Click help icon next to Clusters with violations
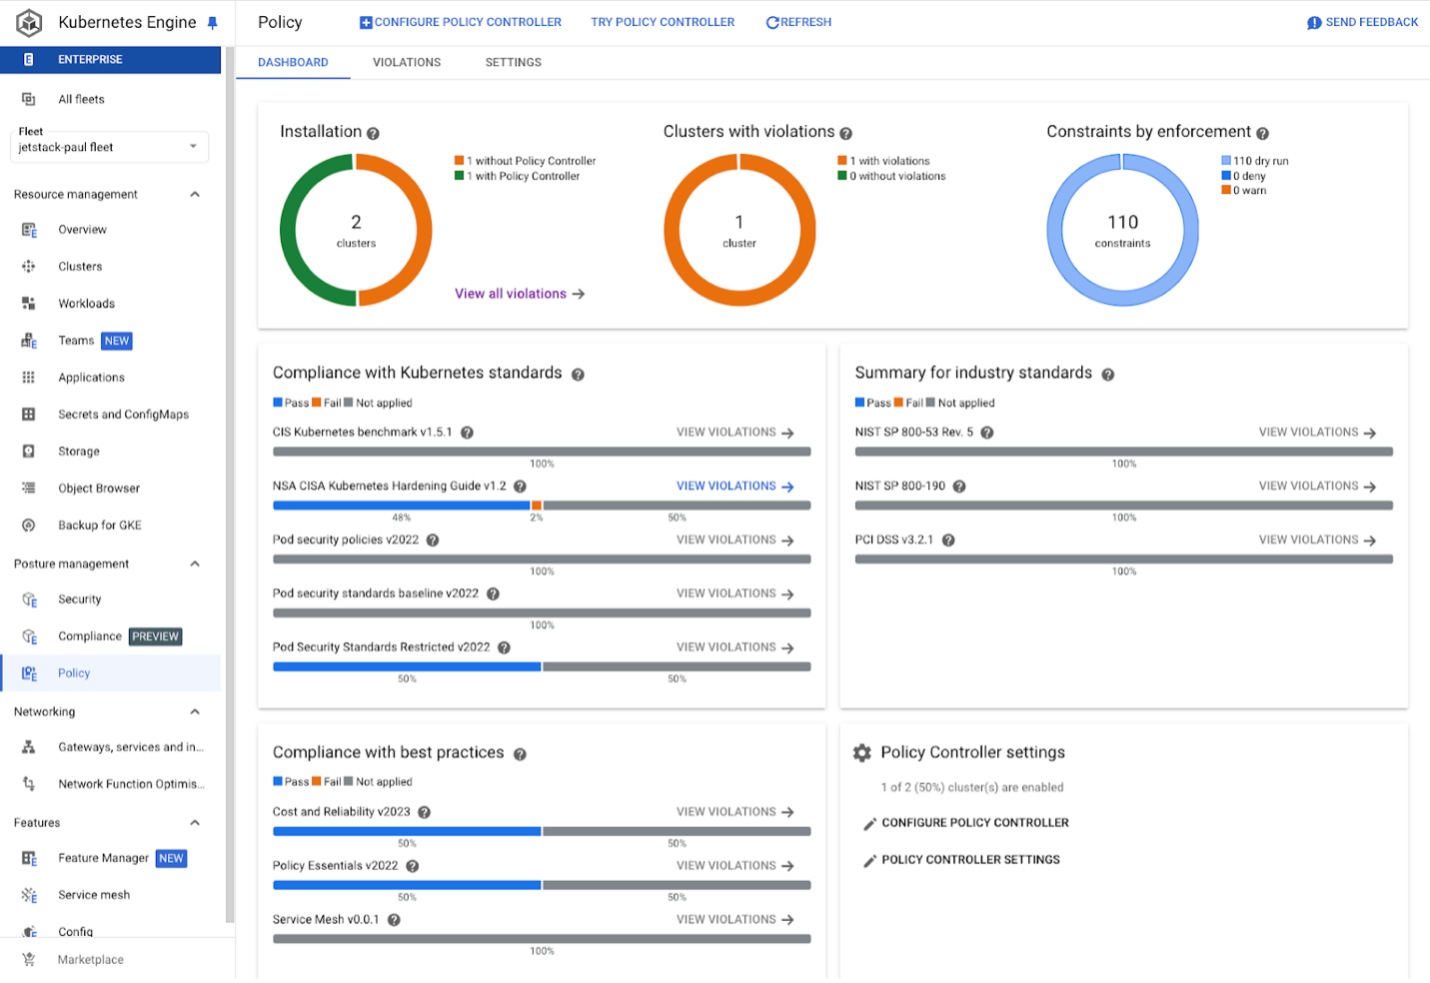The image size is (1430, 983). (846, 134)
